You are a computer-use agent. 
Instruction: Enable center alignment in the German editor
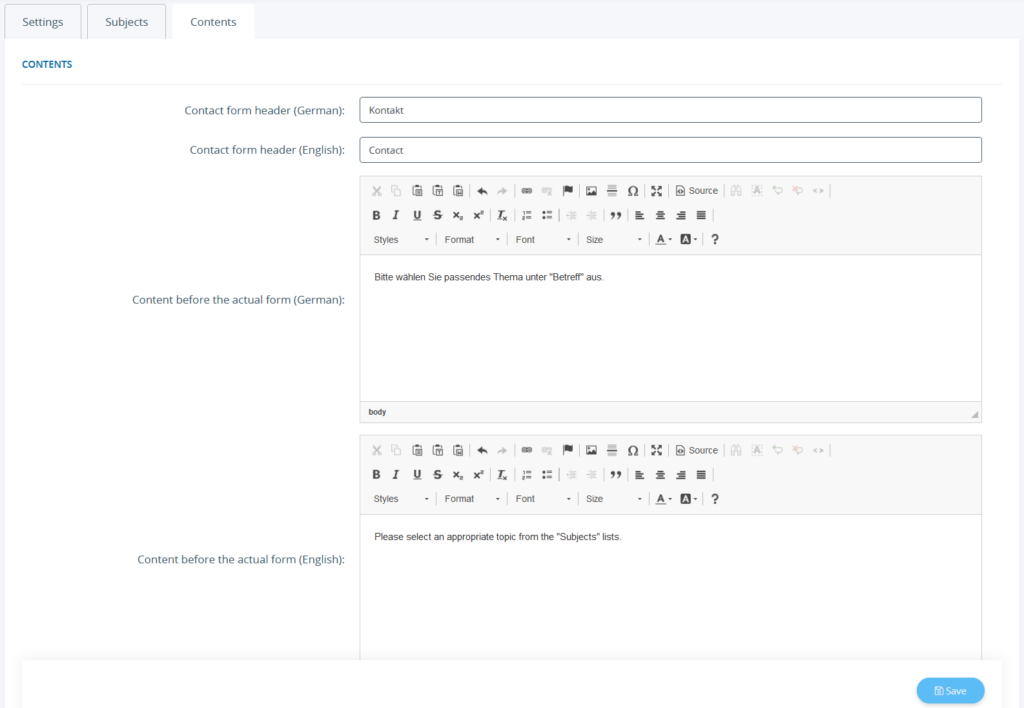pyautogui.click(x=660, y=215)
